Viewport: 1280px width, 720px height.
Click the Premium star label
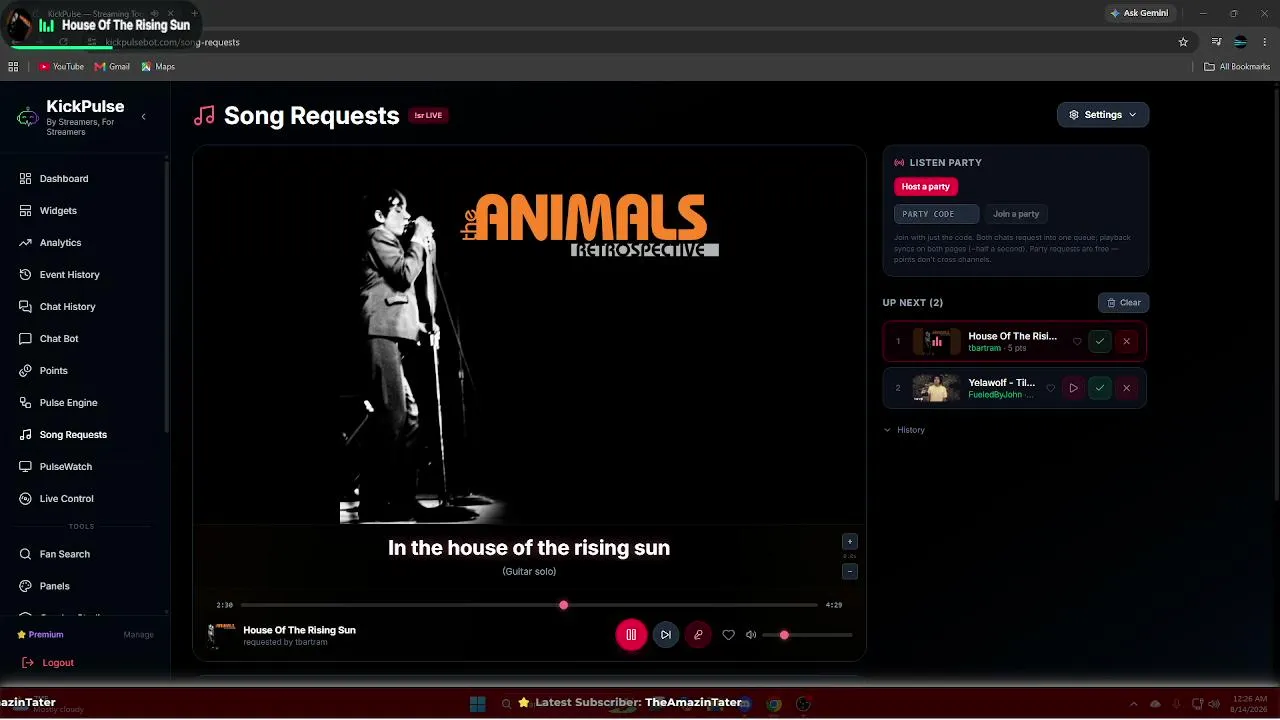pyautogui.click(x=40, y=635)
